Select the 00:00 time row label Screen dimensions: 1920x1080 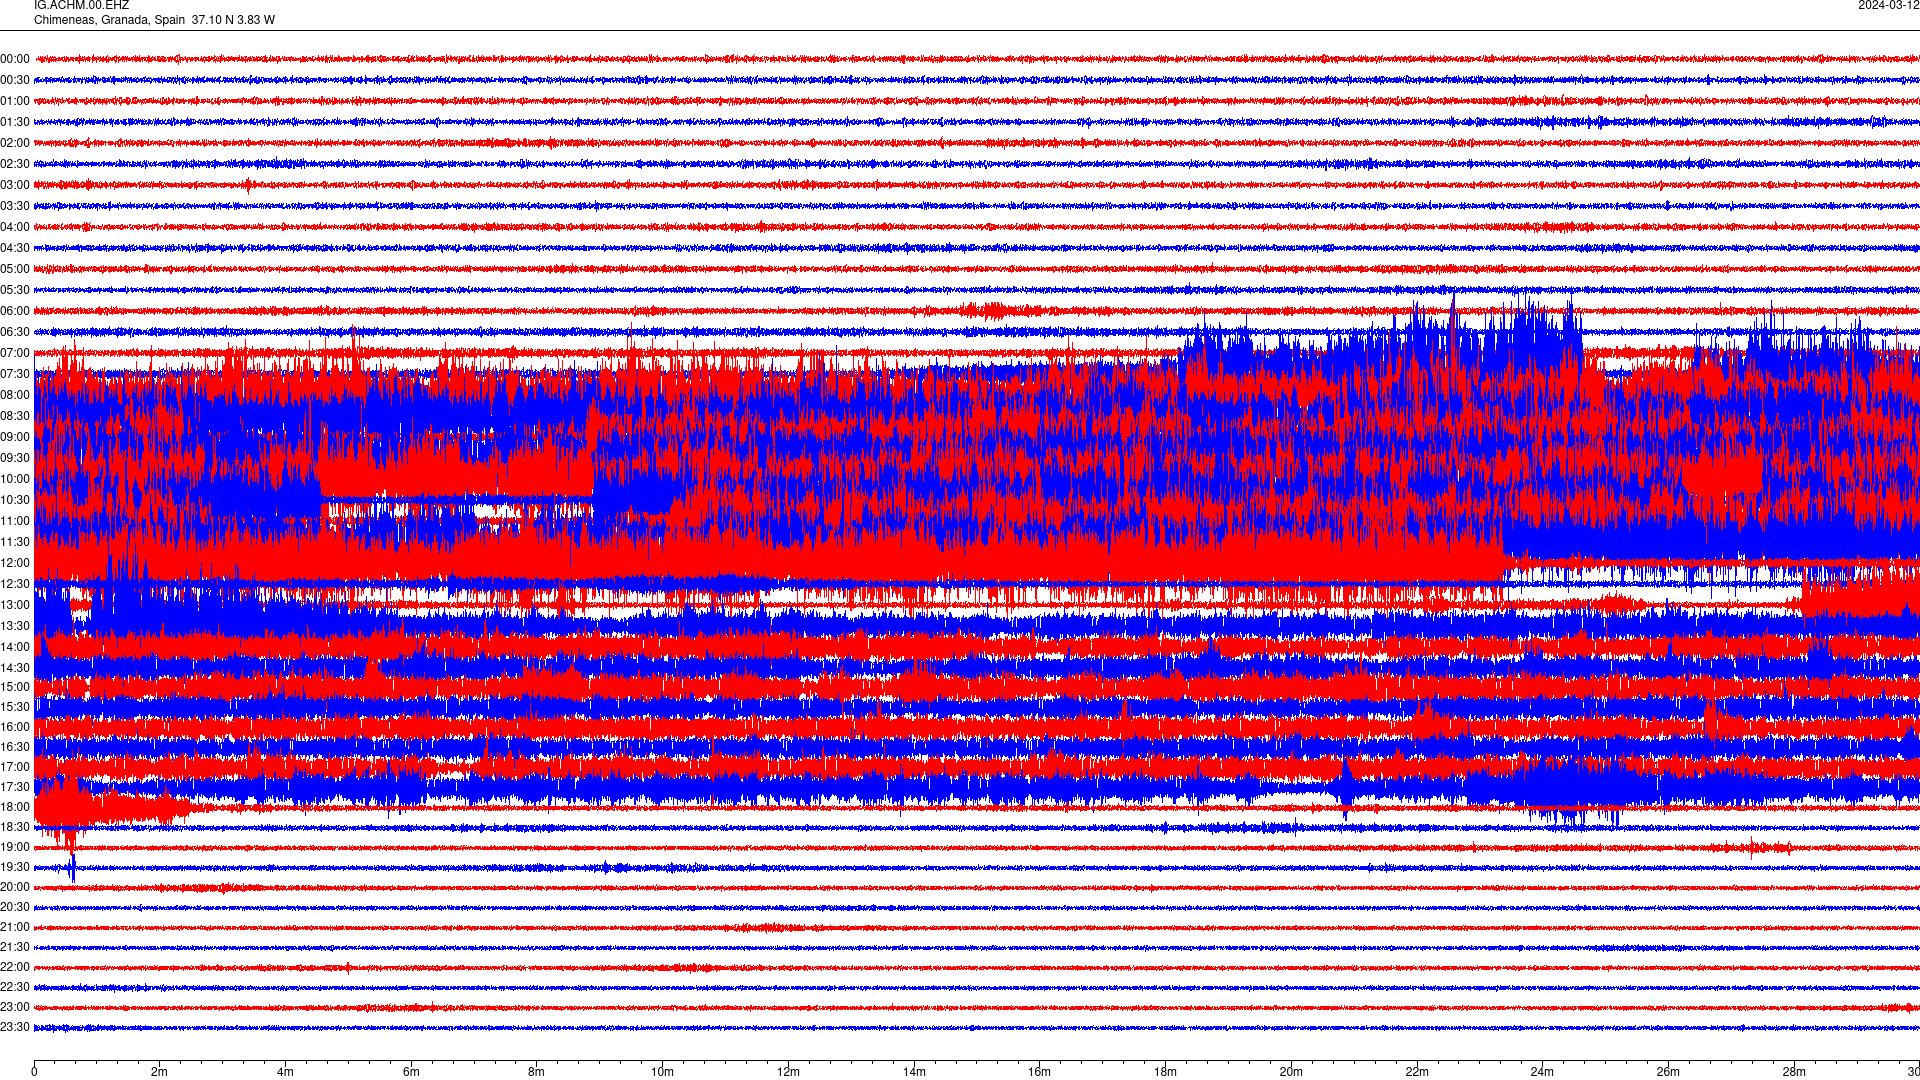pos(15,59)
